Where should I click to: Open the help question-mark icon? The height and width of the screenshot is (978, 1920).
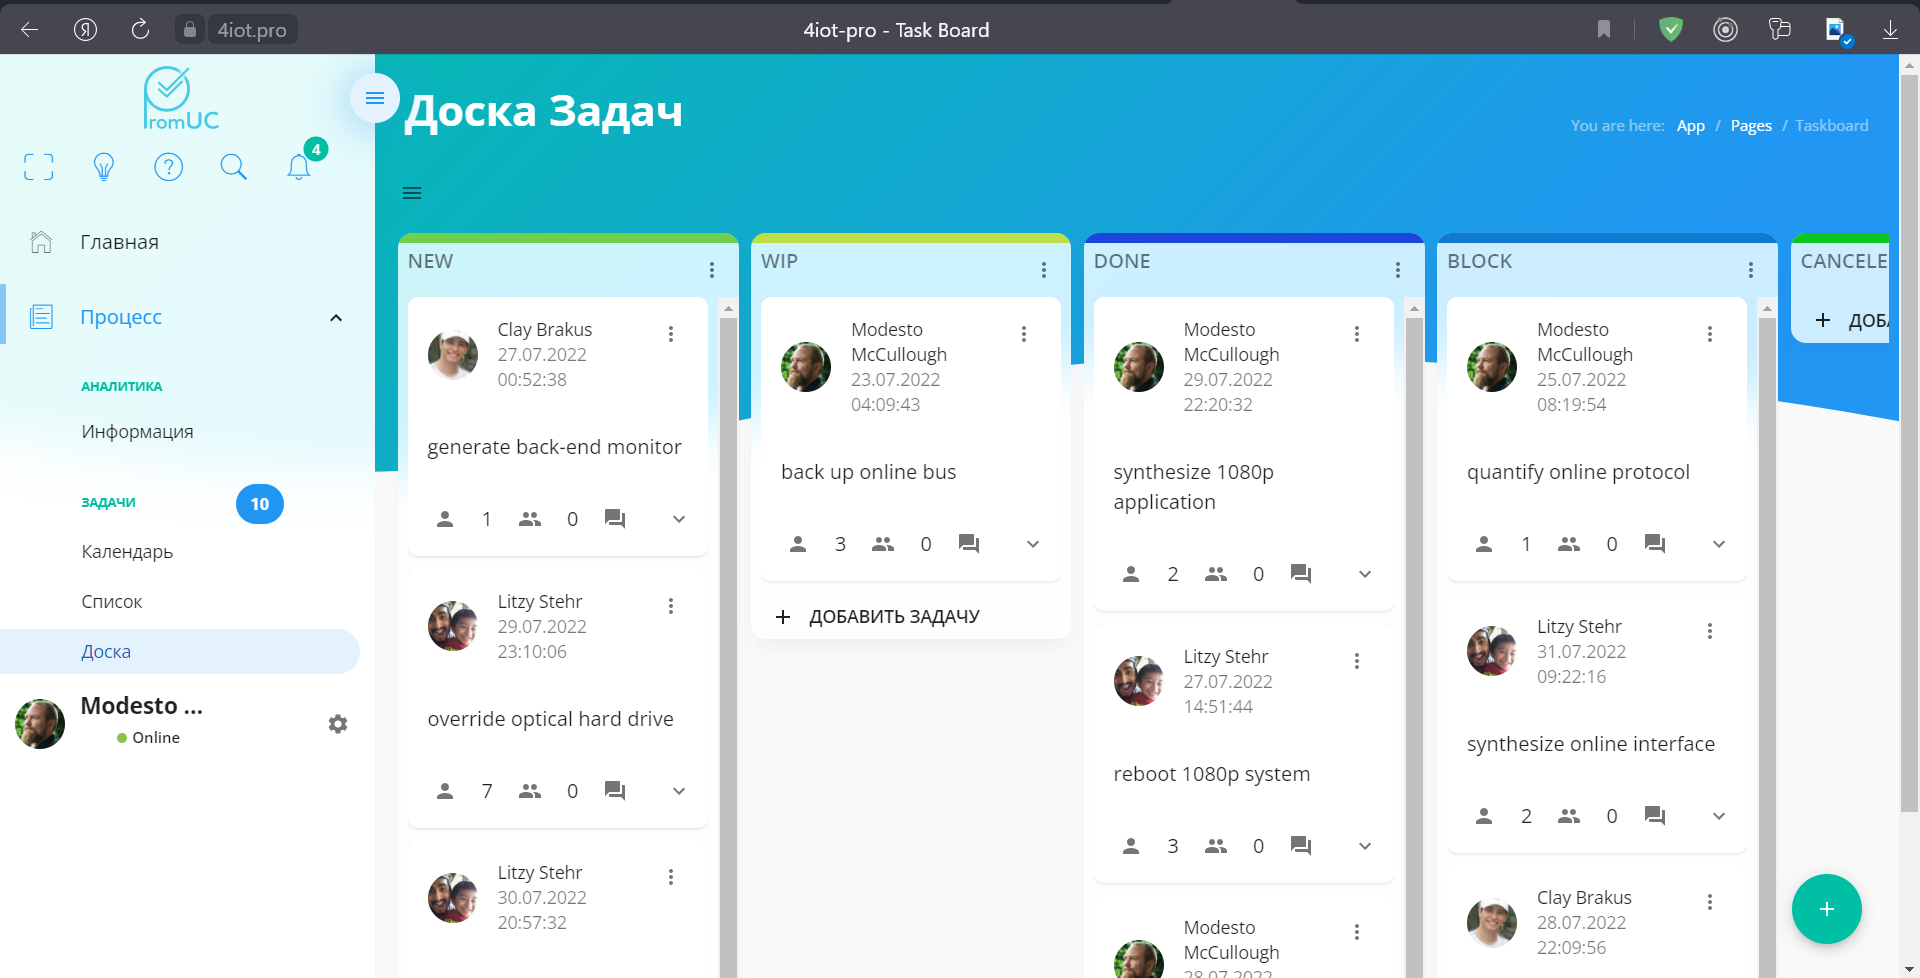(168, 167)
